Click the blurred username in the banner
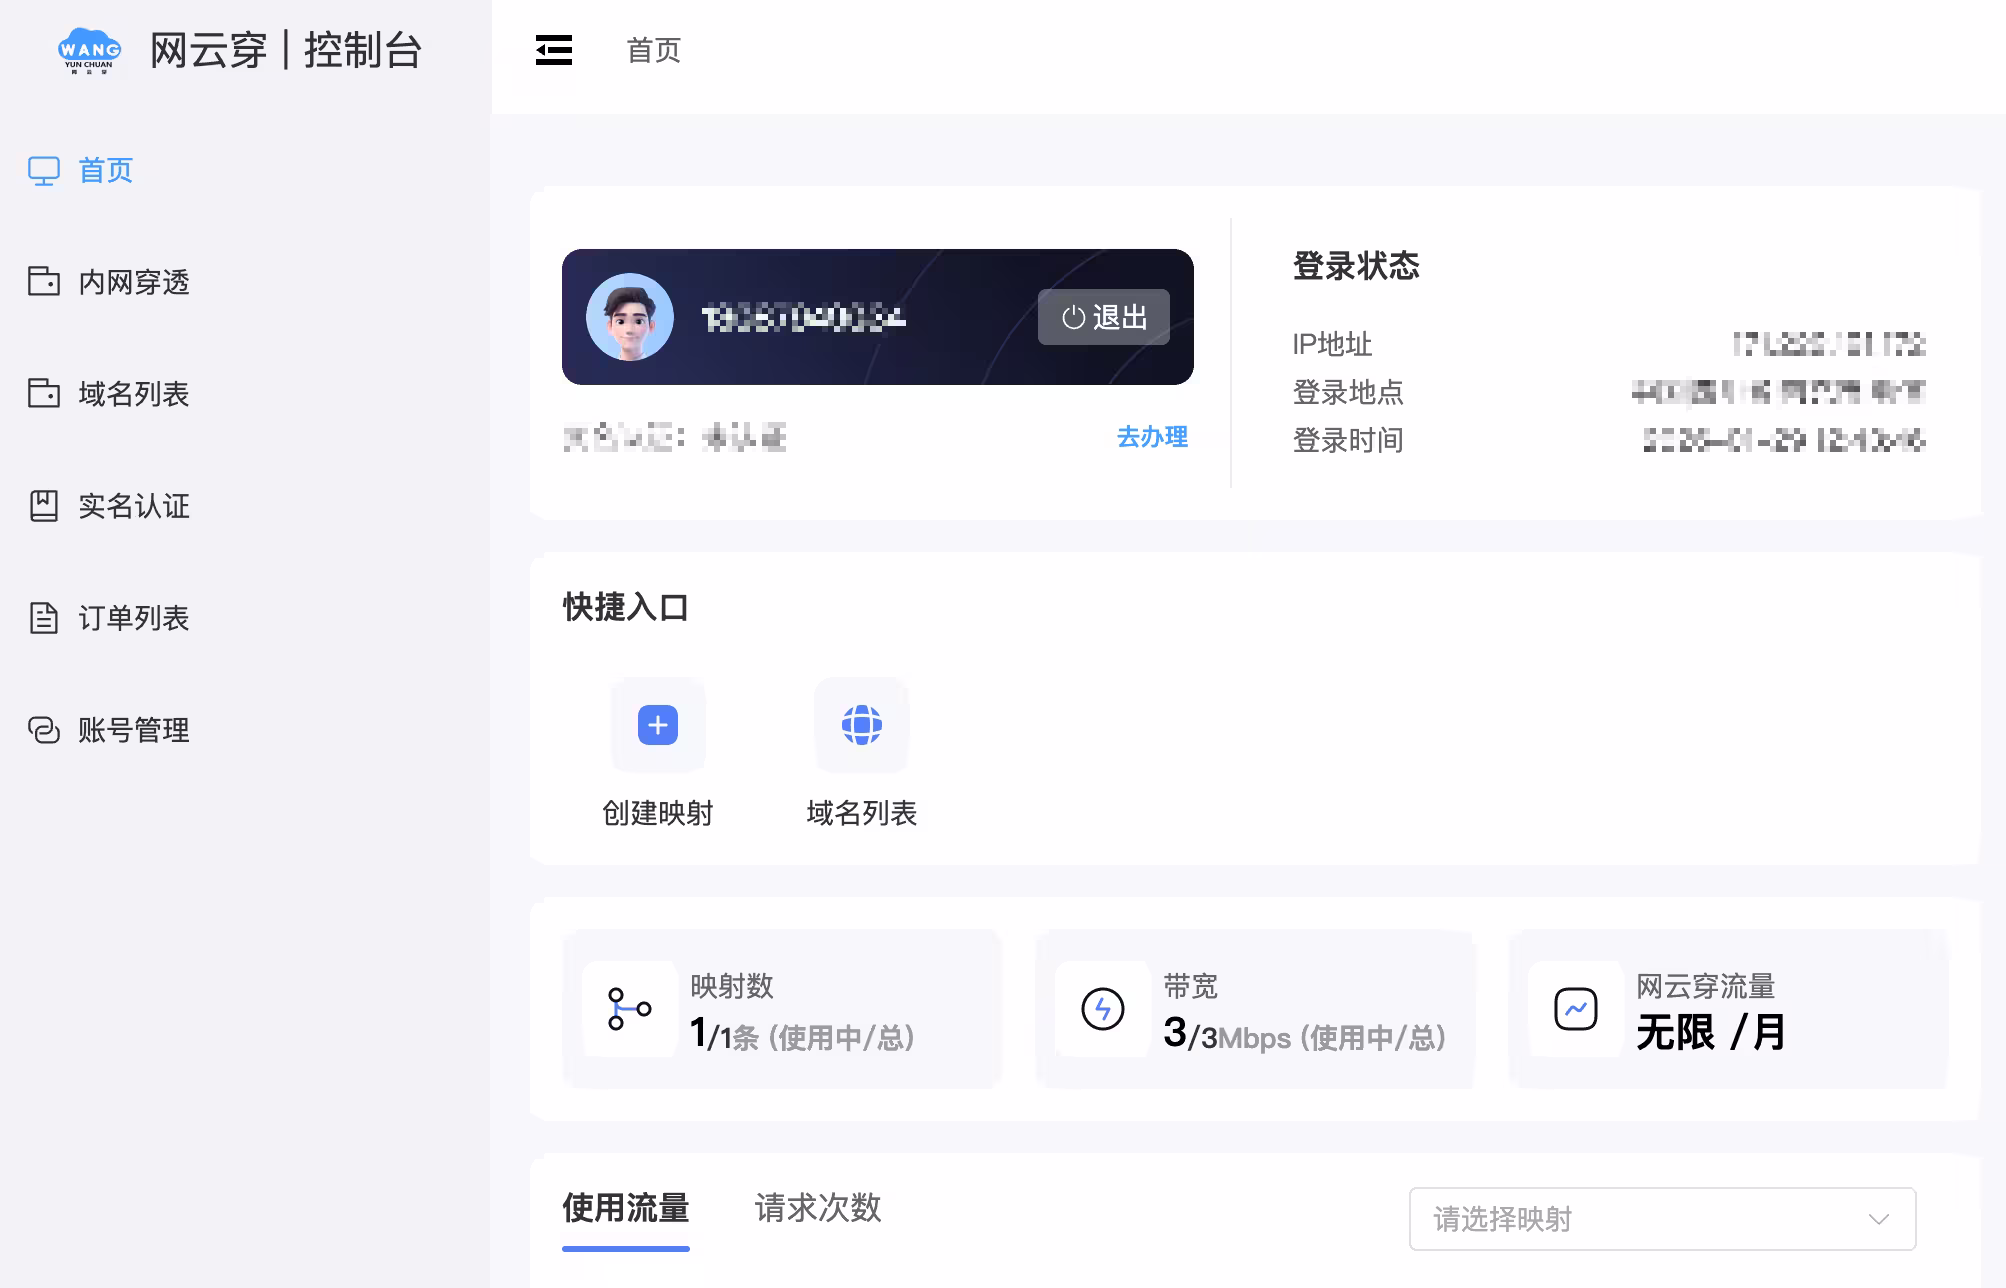Screen dimensions: 2006x1288 803,318
